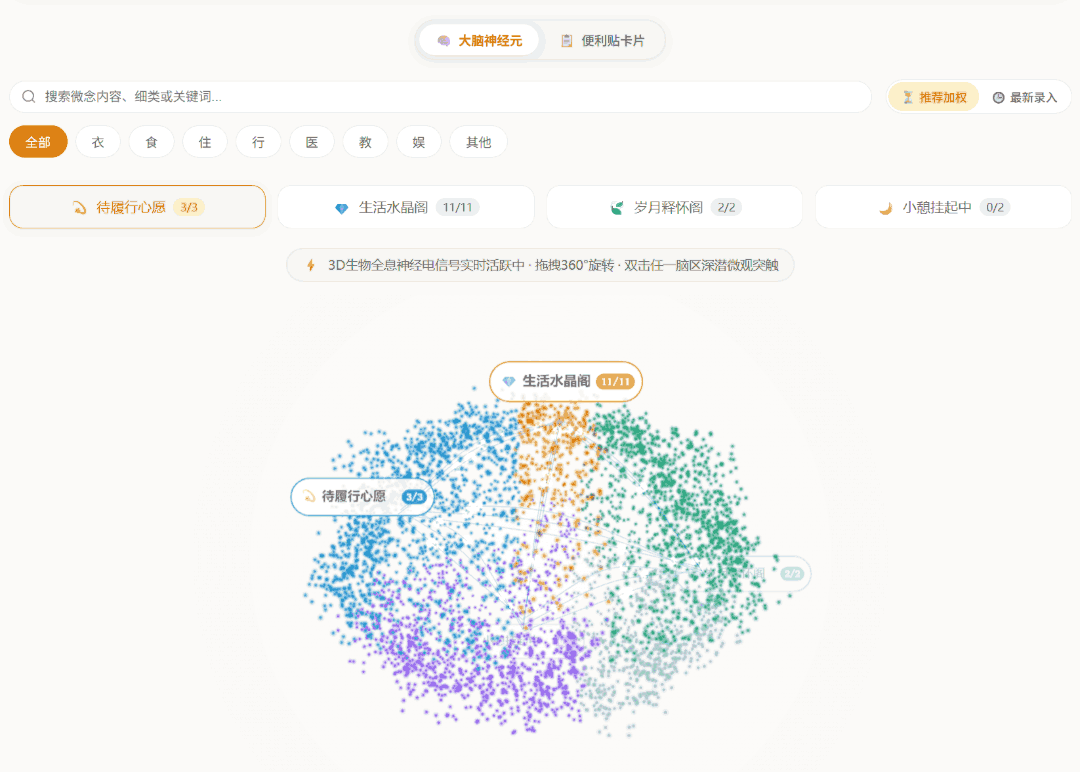The width and height of the screenshot is (1080, 772).
Task: Click the wish icon on 待履行心愿 card
Action: tap(80, 207)
